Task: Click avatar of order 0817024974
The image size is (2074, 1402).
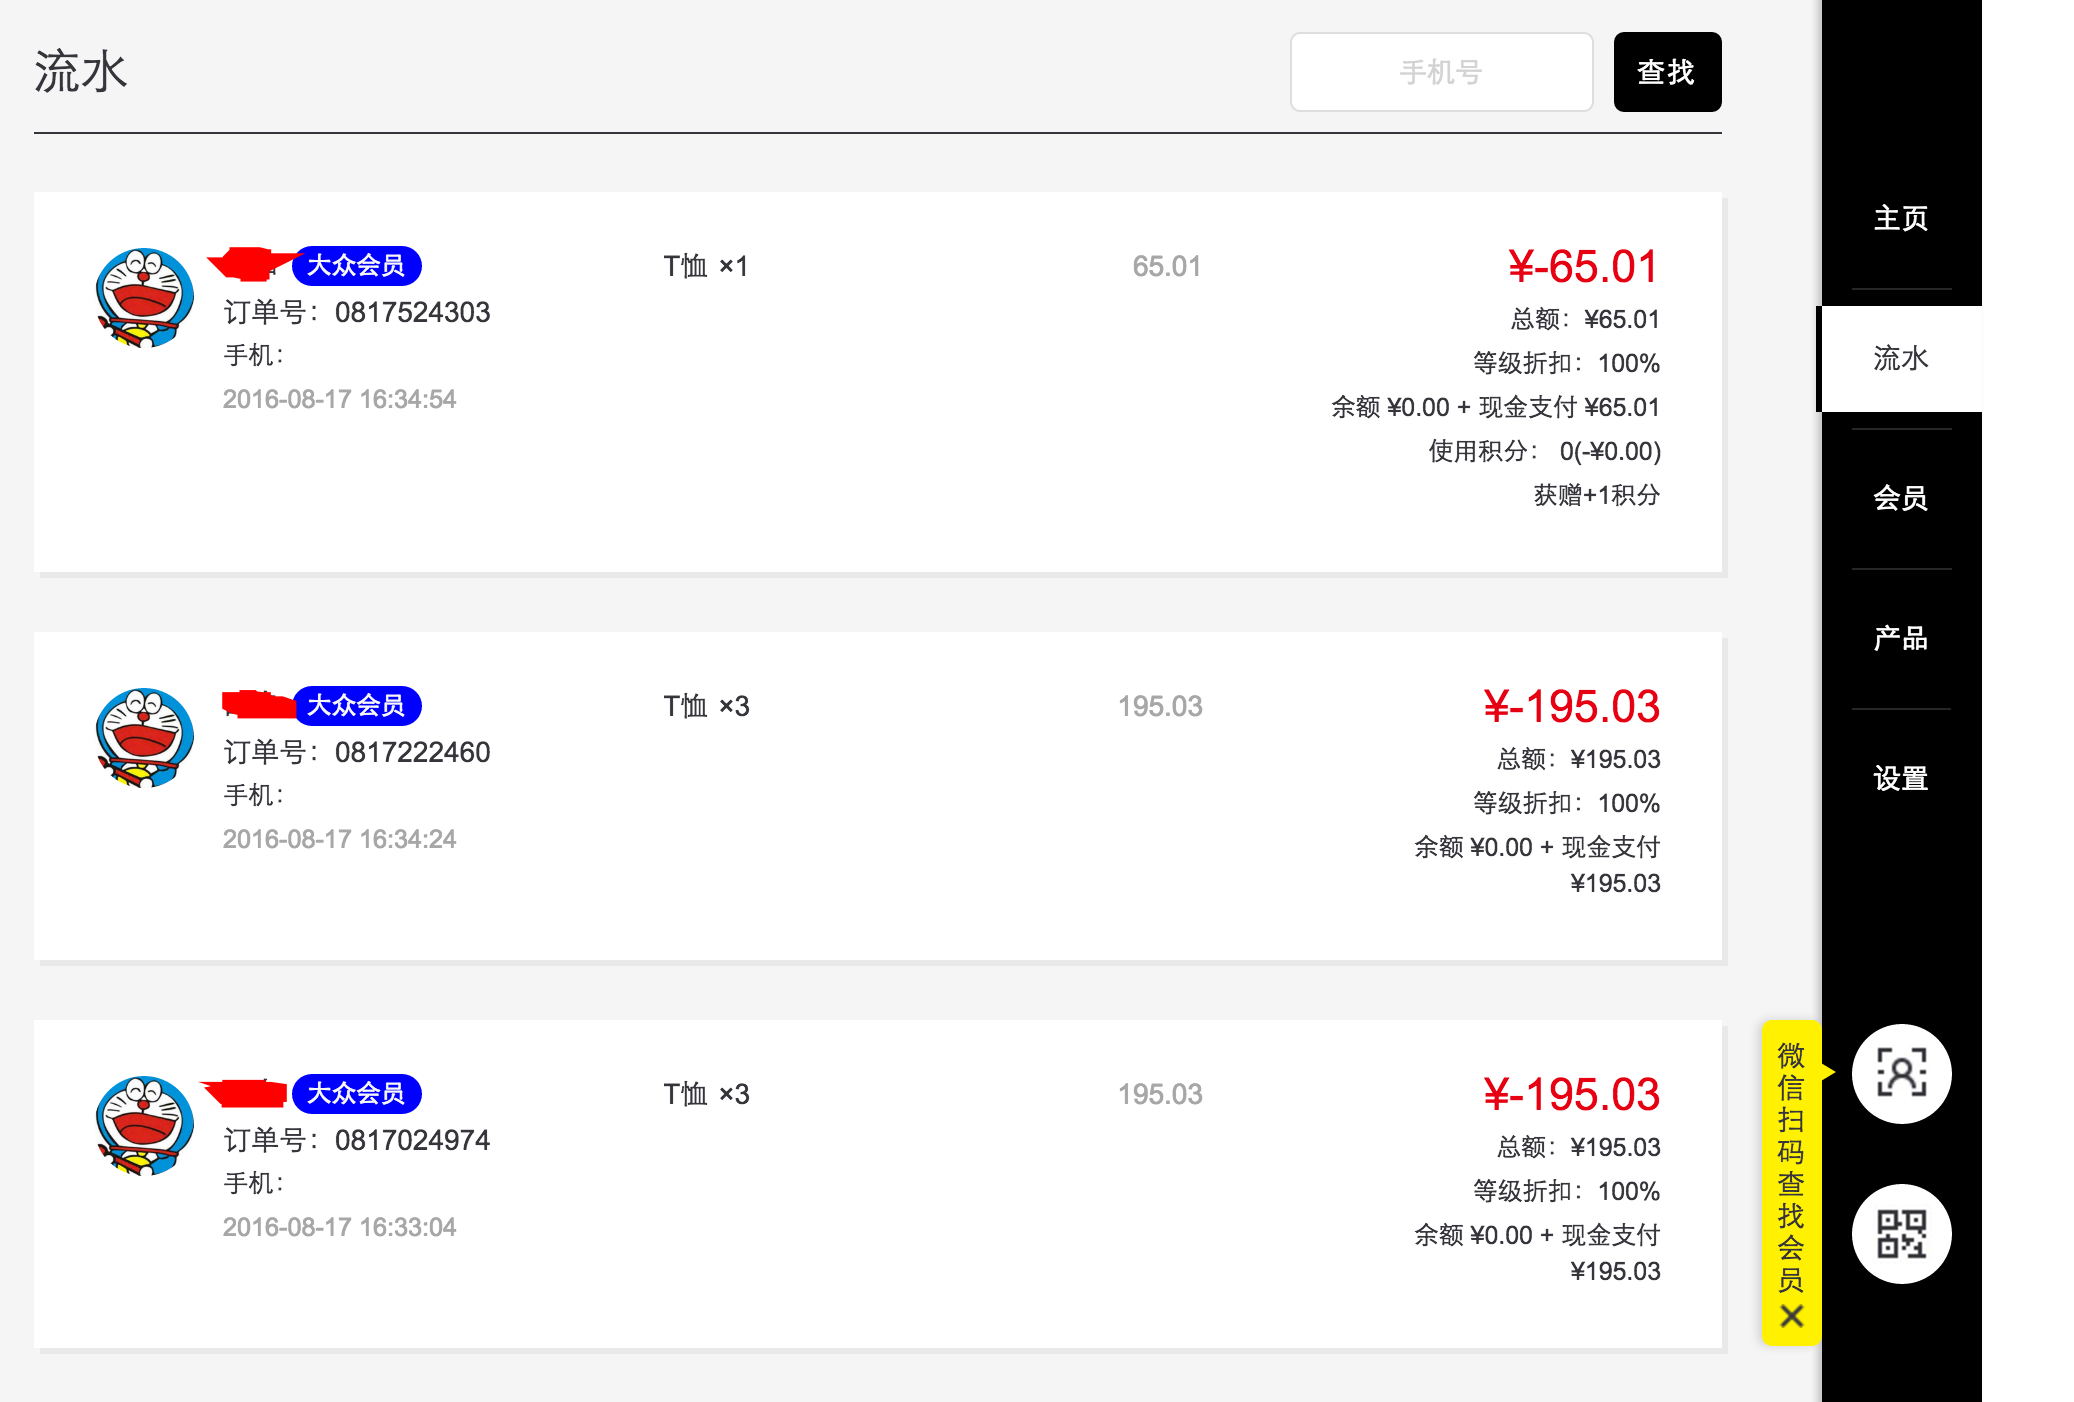Action: 145,1126
